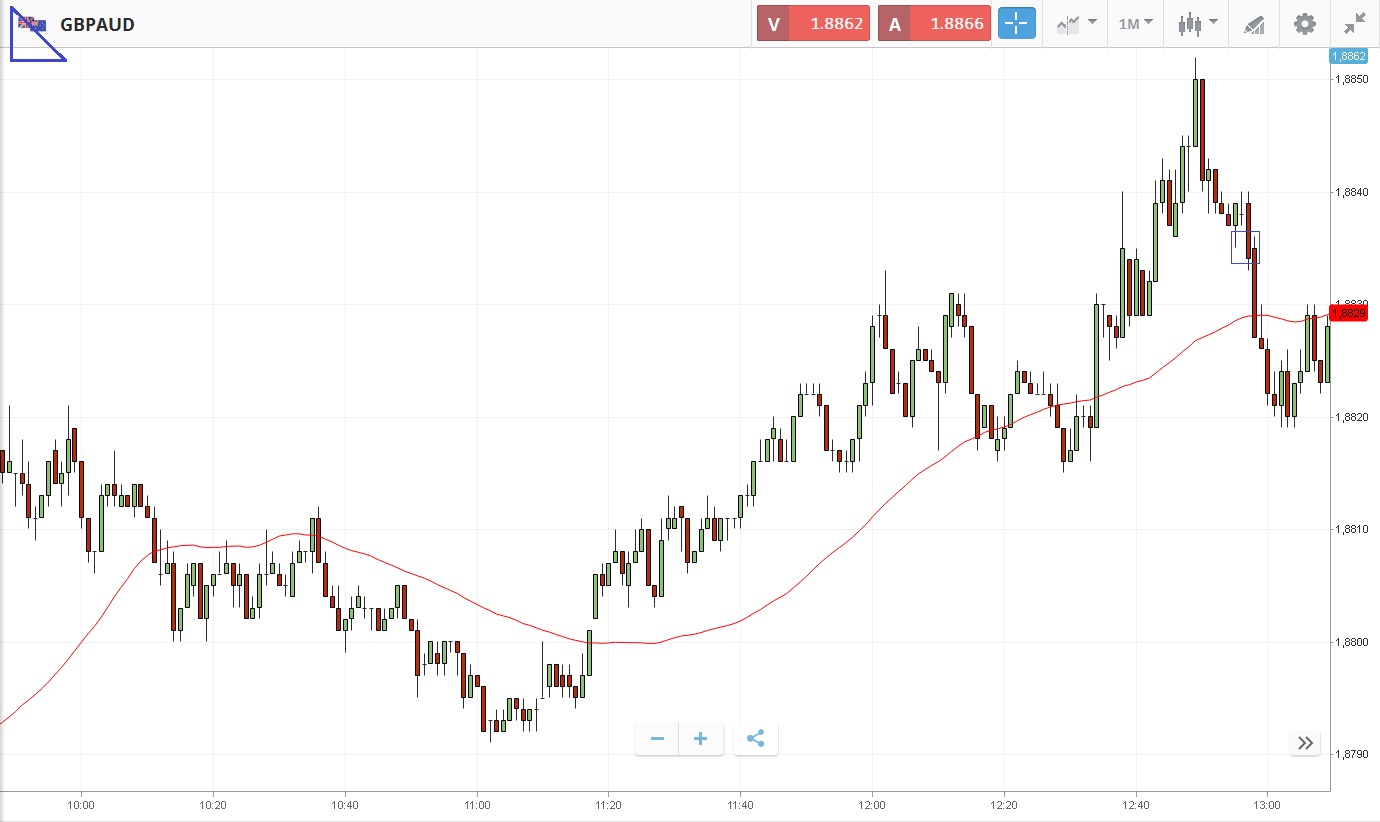Click the 1,8850 price axis label
The height and width of the screenshot is (822, 1380).
pyautogui.click(x=1350, y=79)
